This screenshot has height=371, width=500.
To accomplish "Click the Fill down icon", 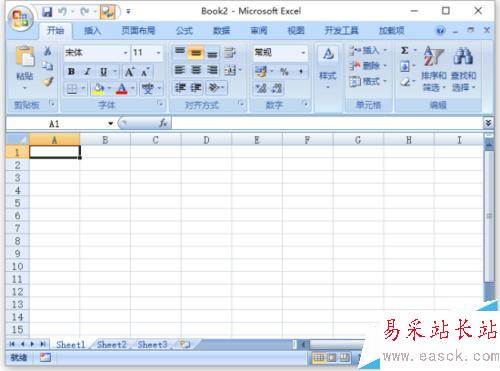I will [405, 66].
